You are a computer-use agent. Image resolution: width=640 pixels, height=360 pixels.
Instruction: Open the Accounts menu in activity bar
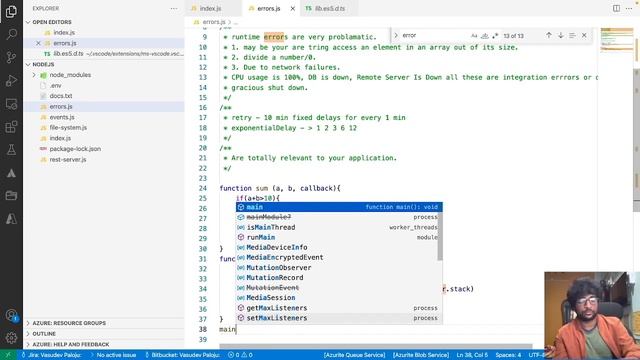11,315
